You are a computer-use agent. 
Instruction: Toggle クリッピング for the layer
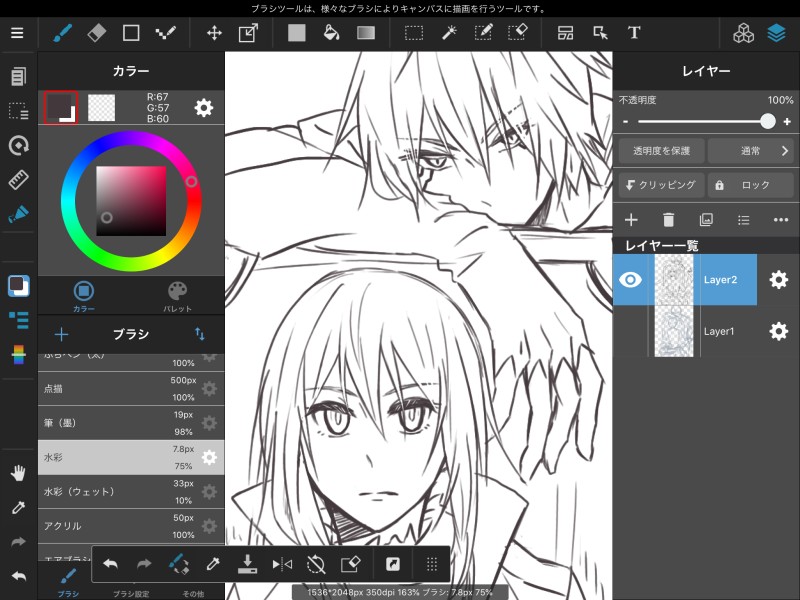(661, 185)
